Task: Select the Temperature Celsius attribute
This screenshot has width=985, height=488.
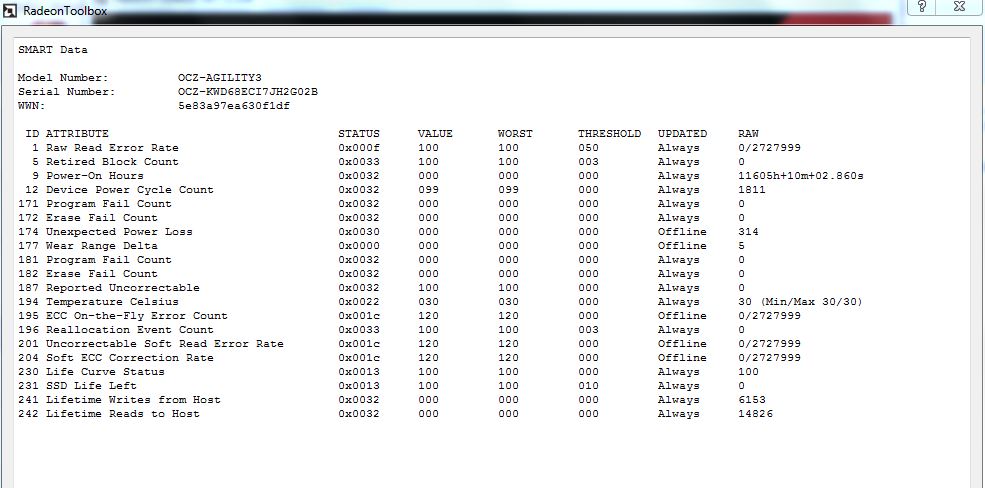Action: click(x=112, y=301)
